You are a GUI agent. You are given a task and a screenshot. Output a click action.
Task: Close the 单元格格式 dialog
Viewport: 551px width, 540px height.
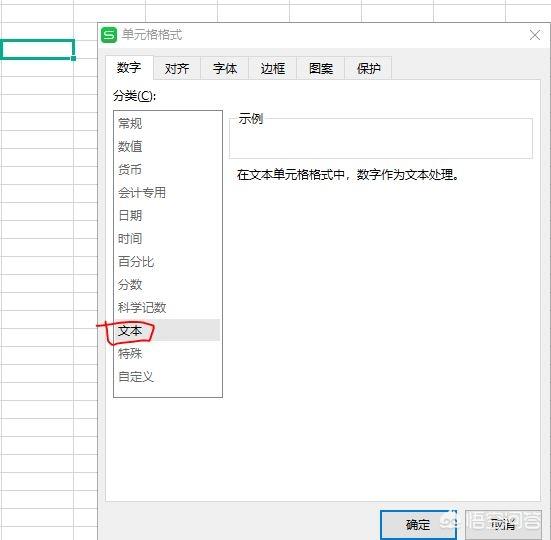(x=534, y=35)
